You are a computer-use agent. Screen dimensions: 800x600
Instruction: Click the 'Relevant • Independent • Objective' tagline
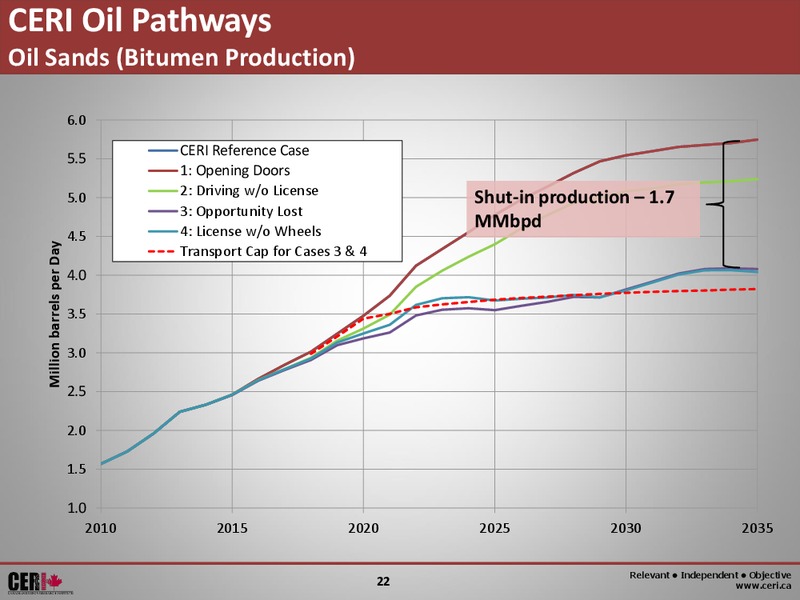tap(710, 575)
